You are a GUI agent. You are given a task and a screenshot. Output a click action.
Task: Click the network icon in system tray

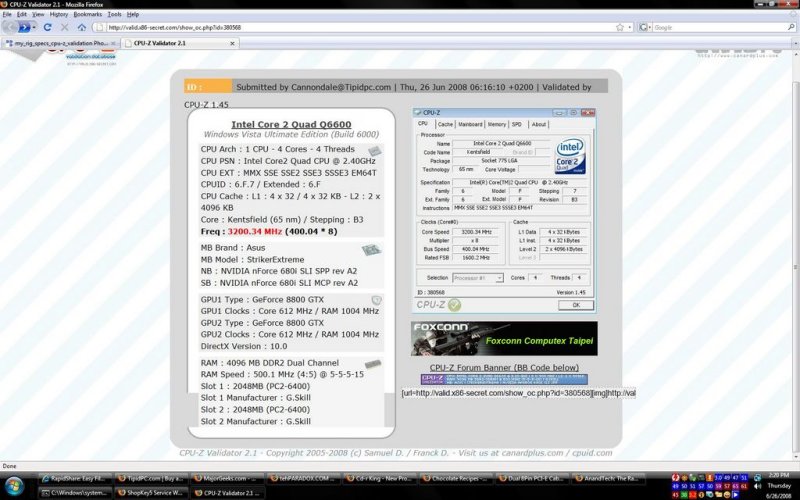click(758, 478)
